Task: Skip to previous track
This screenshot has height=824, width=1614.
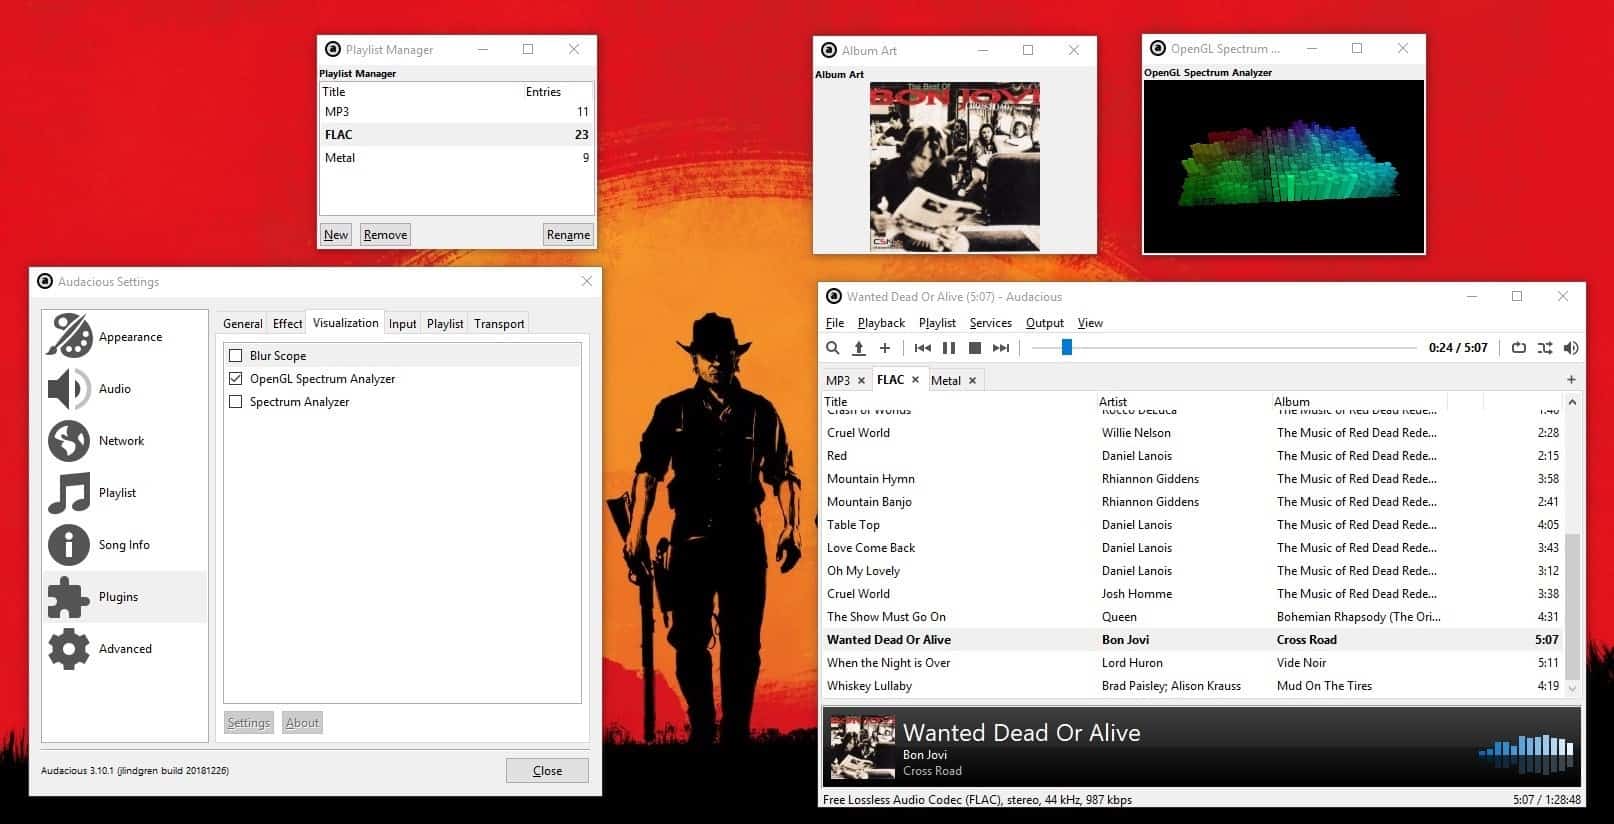Action: [922, 348]
